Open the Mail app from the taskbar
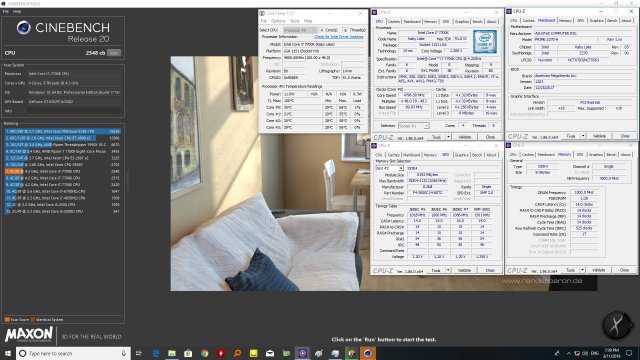This screenshot has width=640, height=360. coord(270,353)
